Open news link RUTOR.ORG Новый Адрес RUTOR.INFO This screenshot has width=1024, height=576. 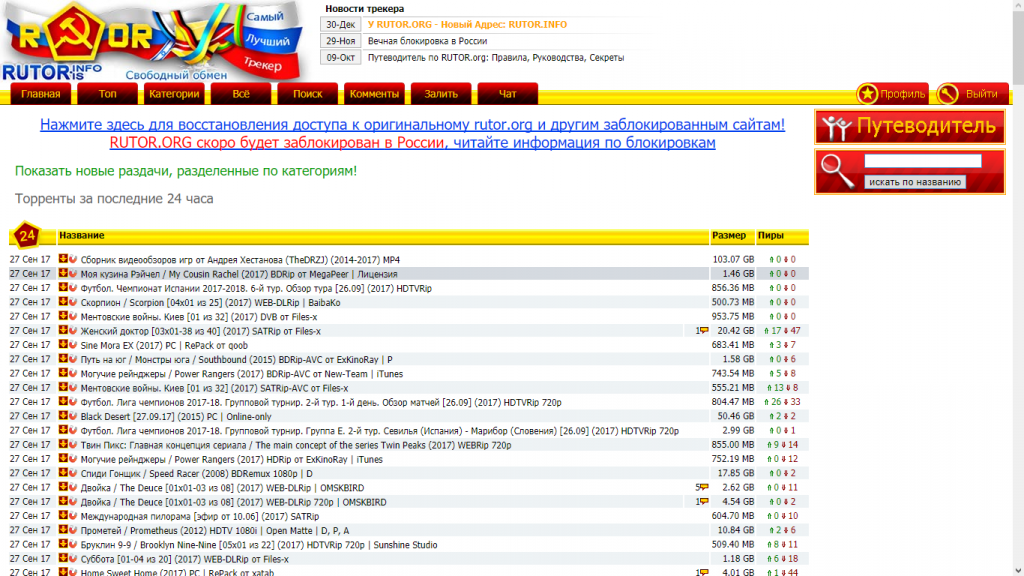pyautogui.click(x=467, y=24)
